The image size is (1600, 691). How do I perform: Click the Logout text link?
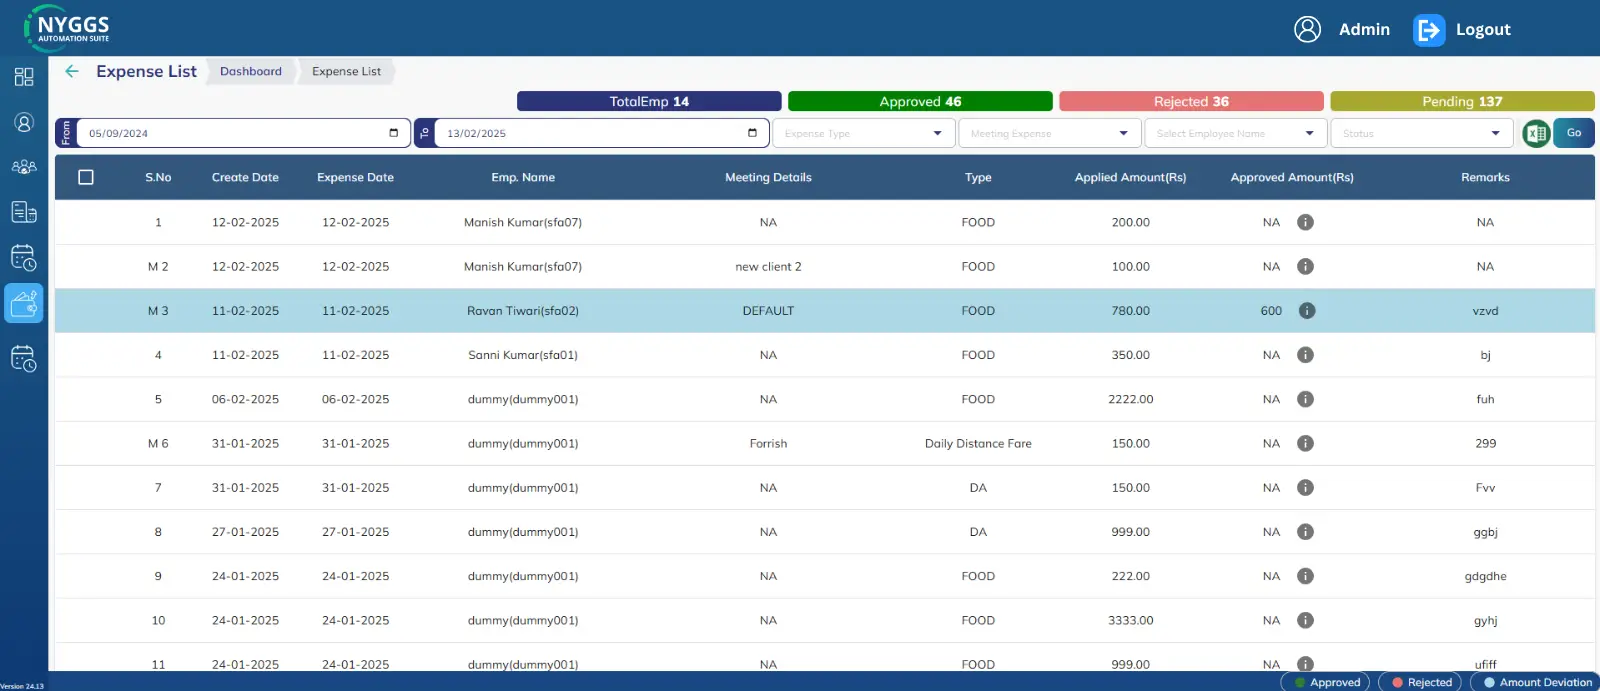(x=1483, y=30)
